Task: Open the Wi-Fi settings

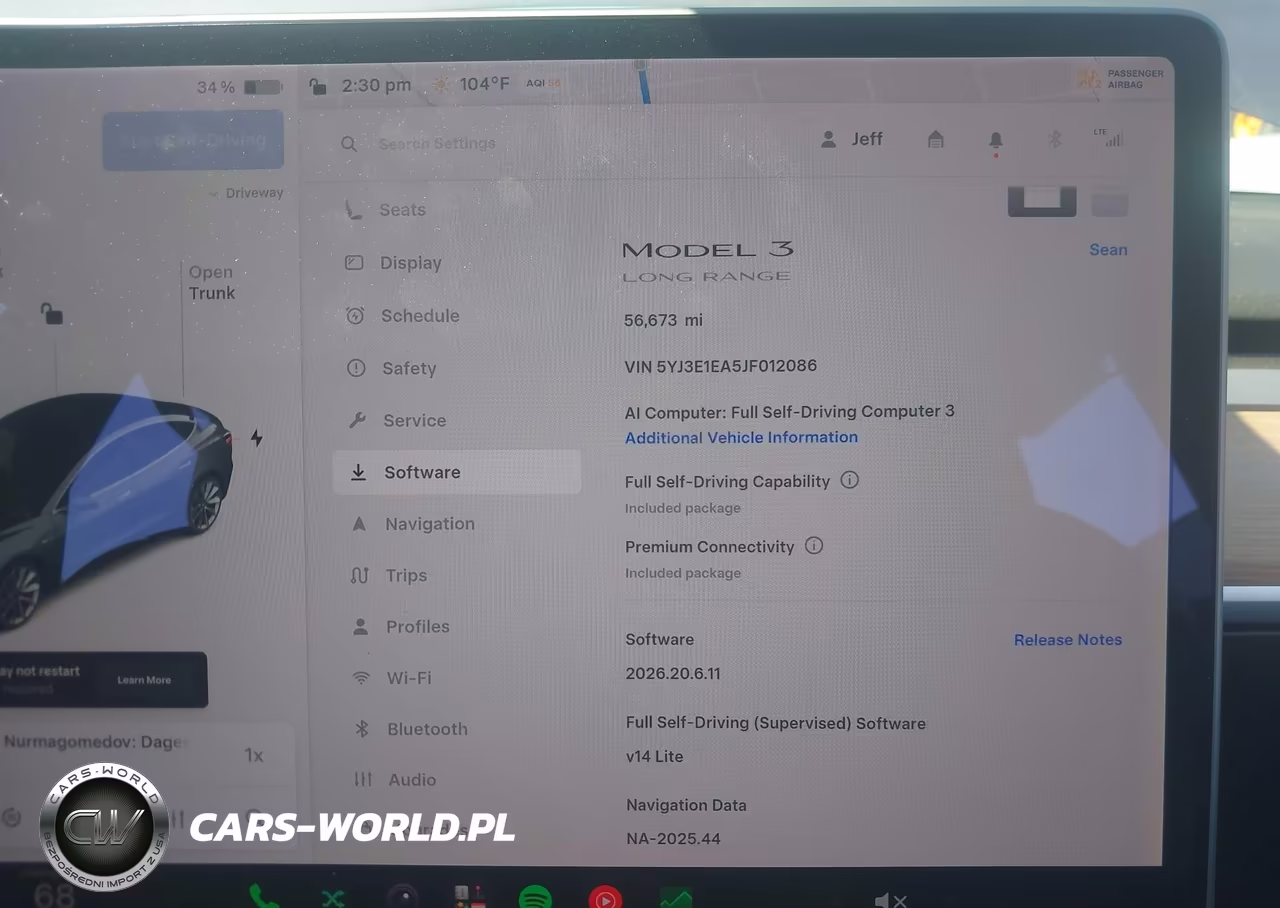Action: pos(393,678)
